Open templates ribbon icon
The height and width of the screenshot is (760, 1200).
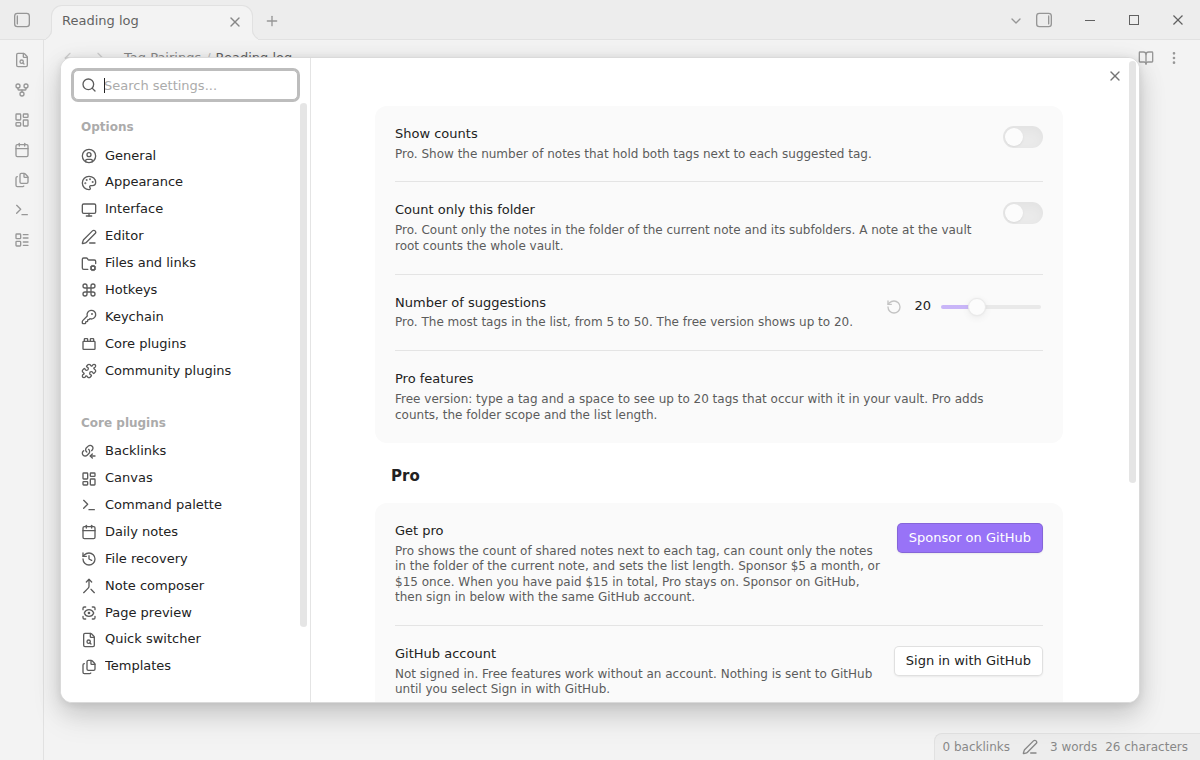coord(22,180)
